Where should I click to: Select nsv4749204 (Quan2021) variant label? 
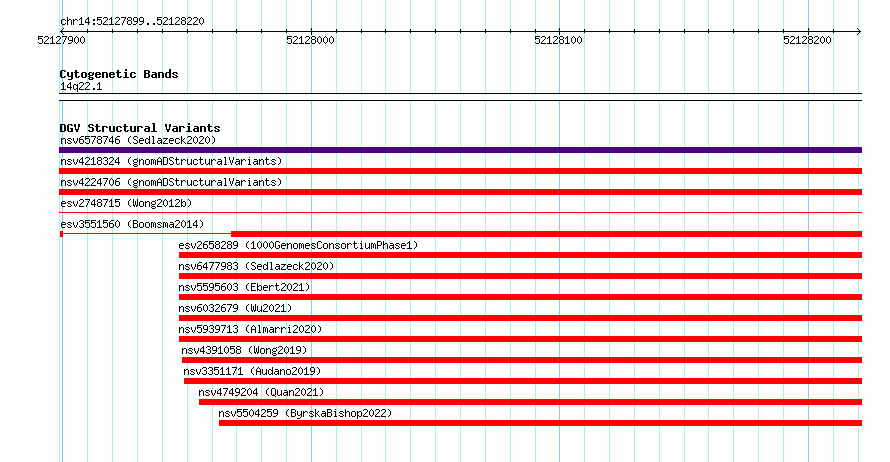point(261,392)
